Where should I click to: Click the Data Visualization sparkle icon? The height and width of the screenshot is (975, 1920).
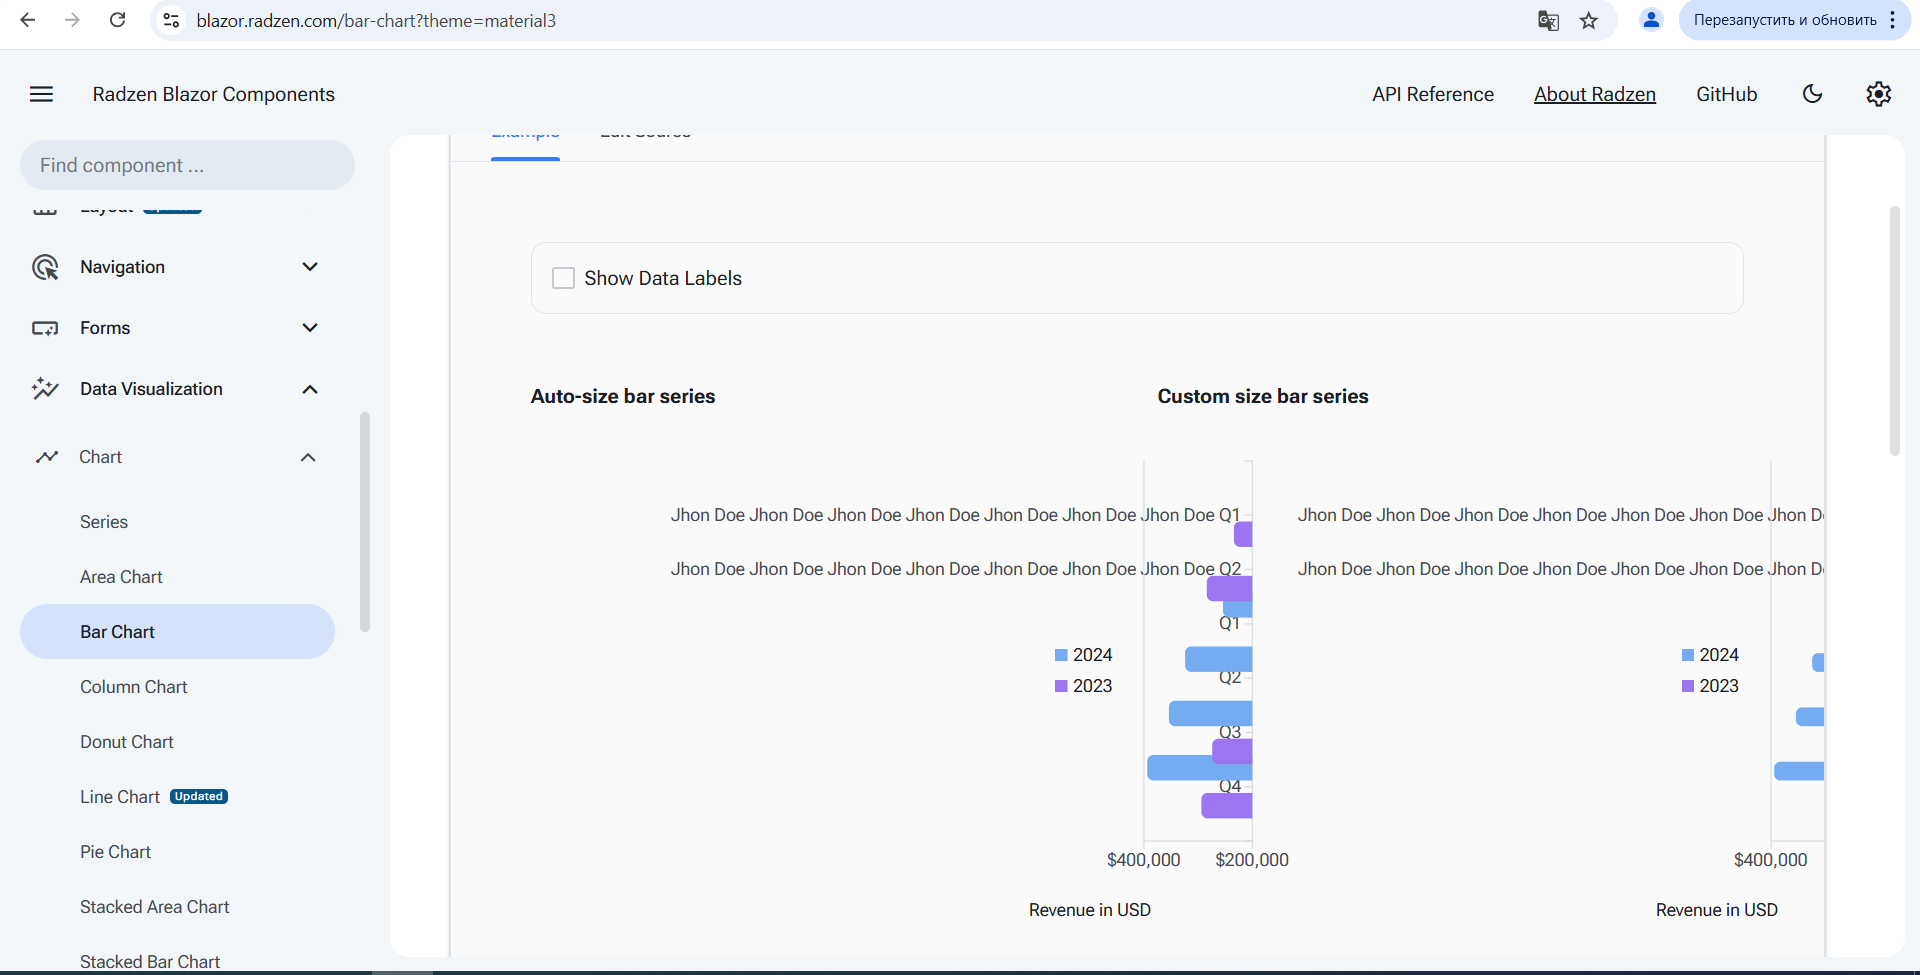pos(45,389)
